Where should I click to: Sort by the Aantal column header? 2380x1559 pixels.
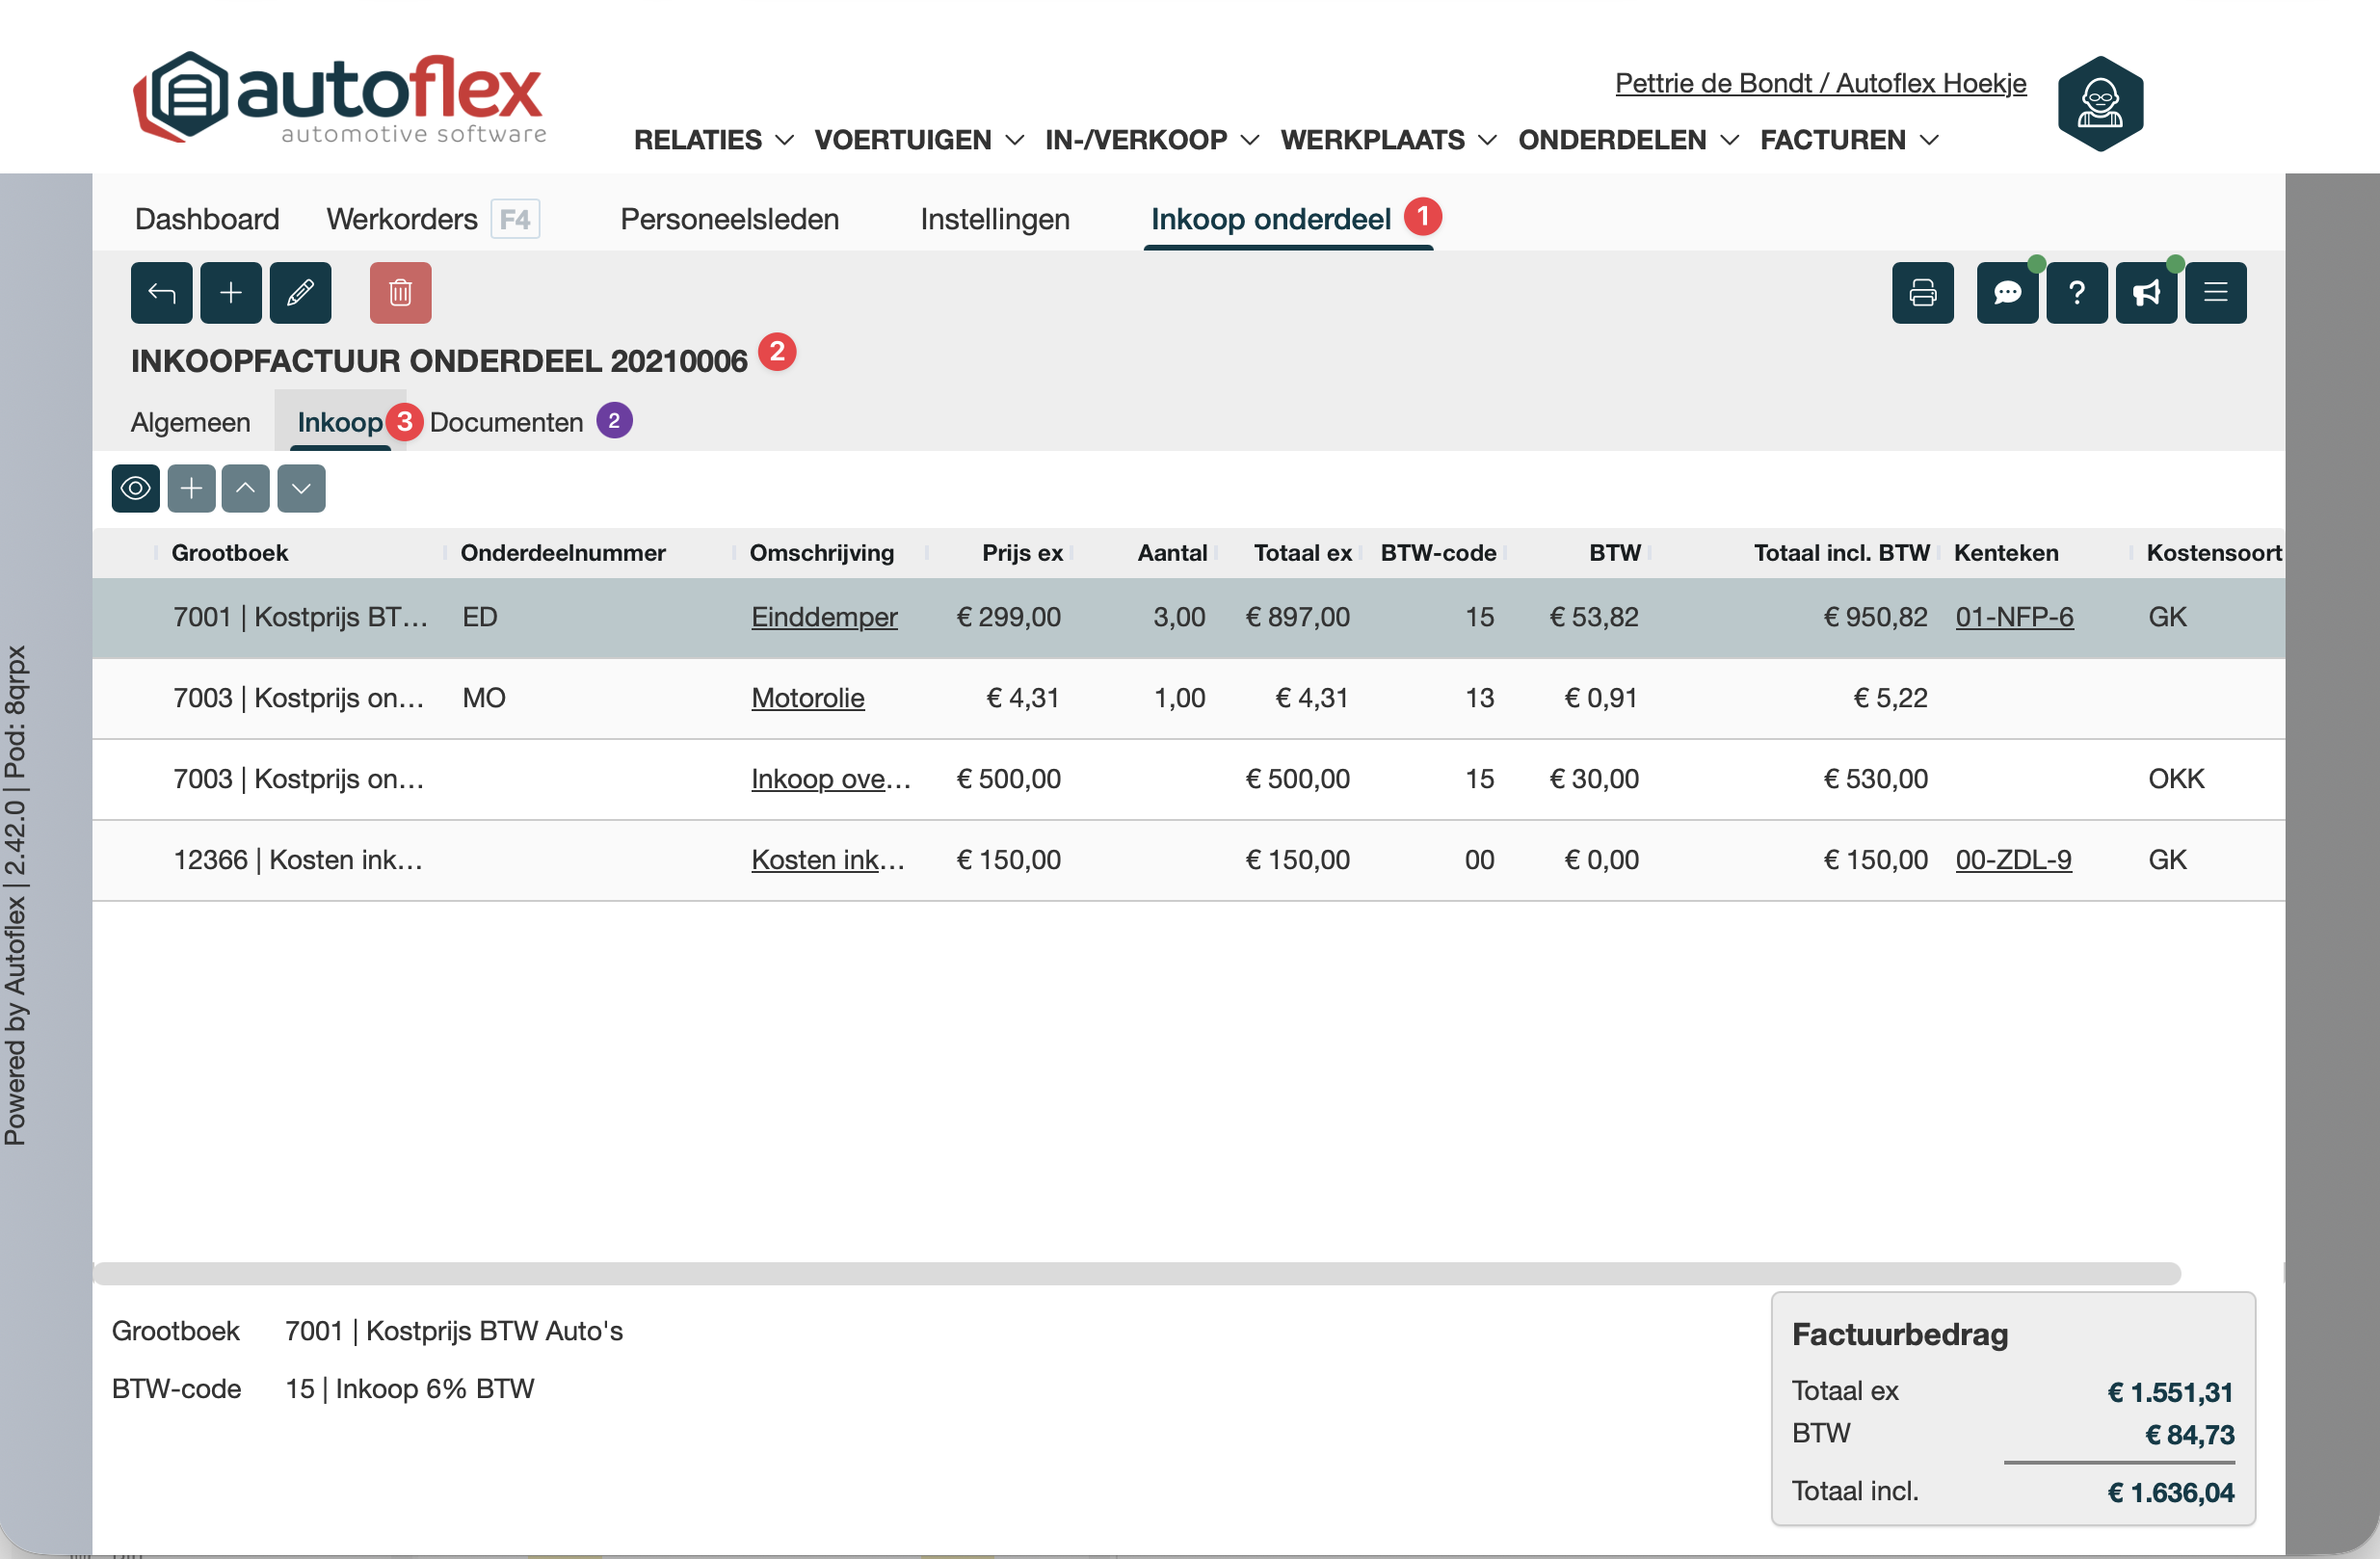point(1172,553)
